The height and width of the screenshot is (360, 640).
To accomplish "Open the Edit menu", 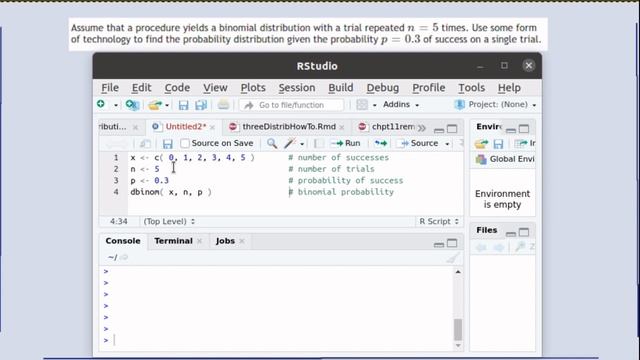I will (x=141, y=88).
